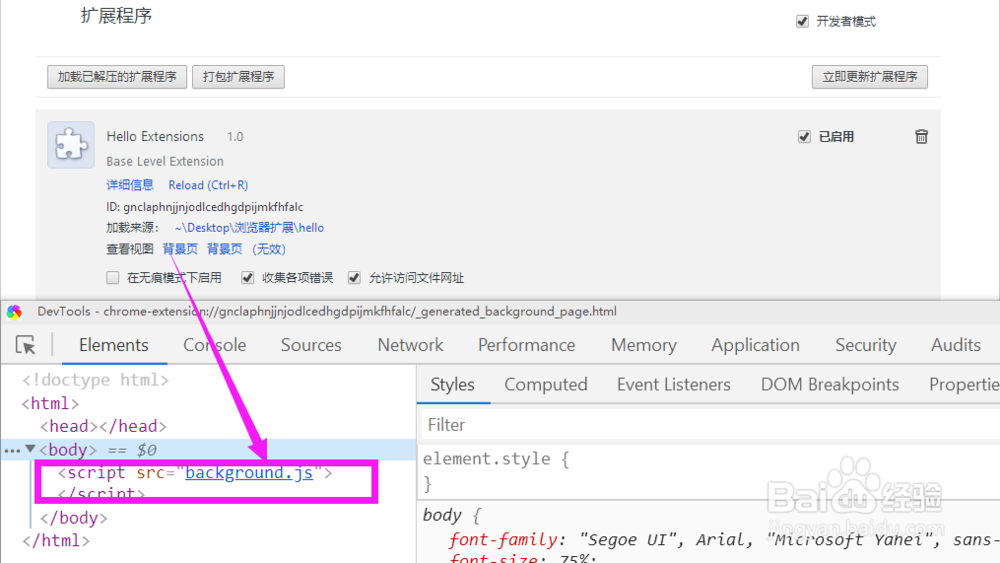Focus the styles Filter input field
1000x563 pixels.
[x=709, y=425]
